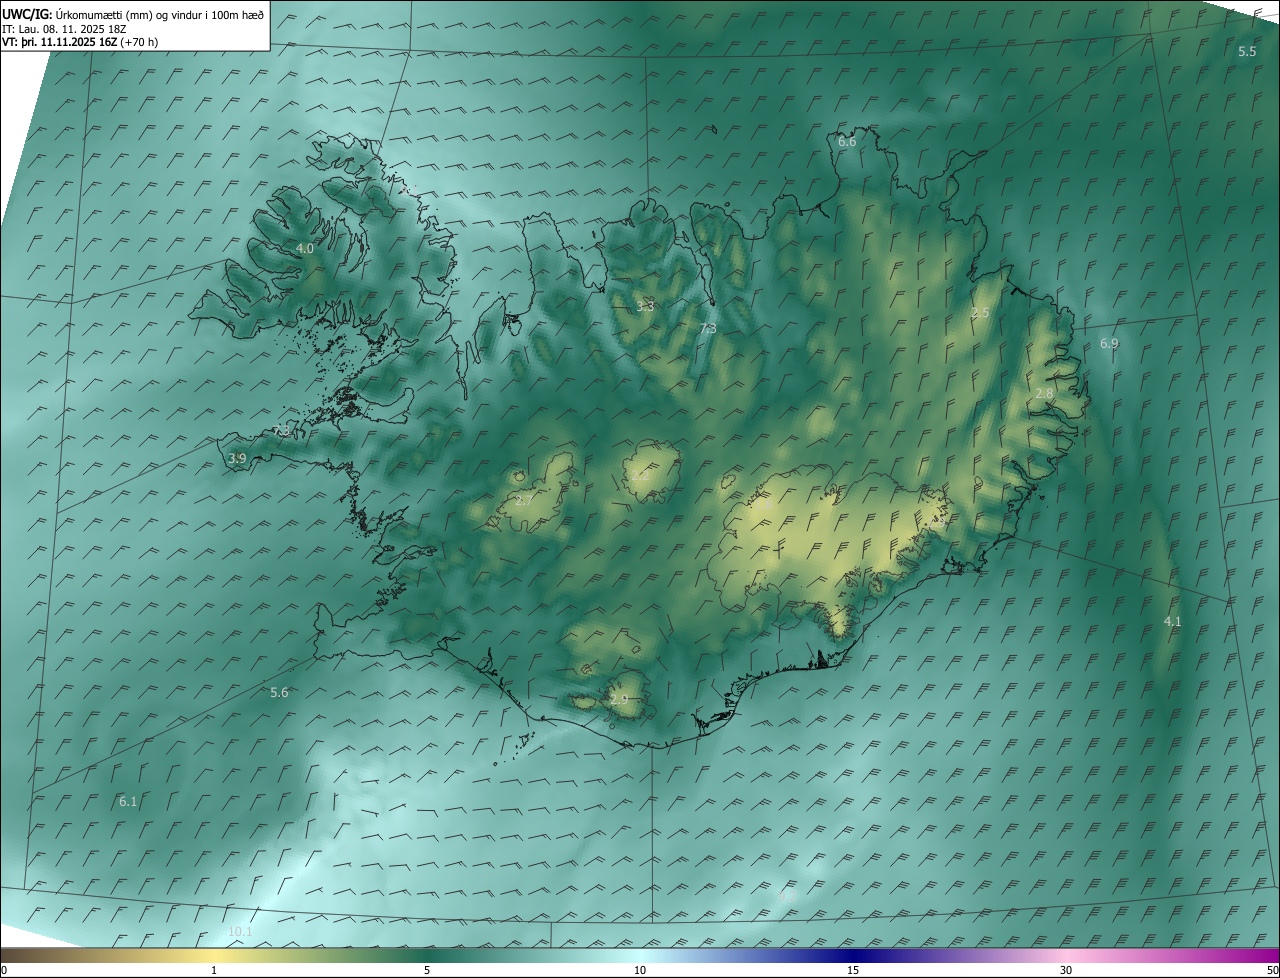Screen dimensions: 1280x978
Task: Click the Westfjords value label '4.0'
Action: tap(305, 248)
